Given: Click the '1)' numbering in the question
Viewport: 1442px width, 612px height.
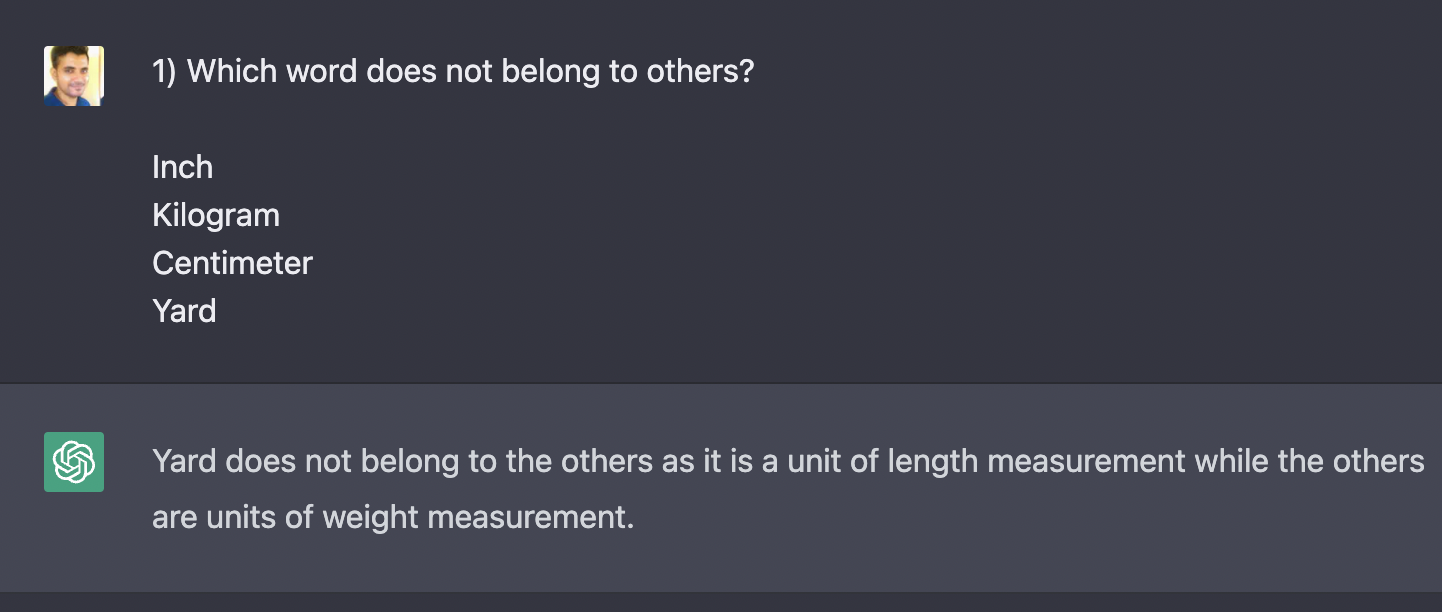Looking at the screenshot, I should click(x=164, y=72).
